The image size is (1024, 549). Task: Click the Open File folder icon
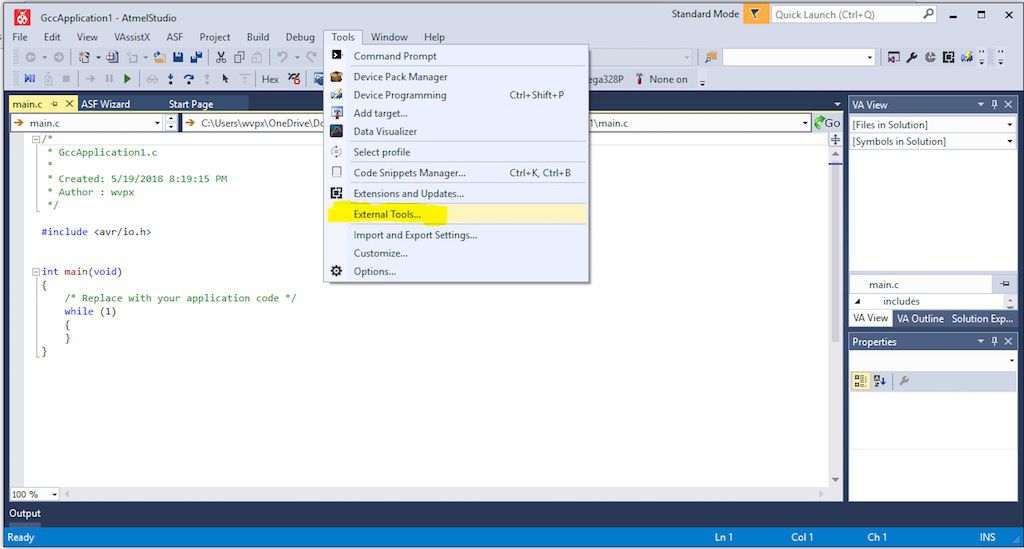[x=159, y=57]
